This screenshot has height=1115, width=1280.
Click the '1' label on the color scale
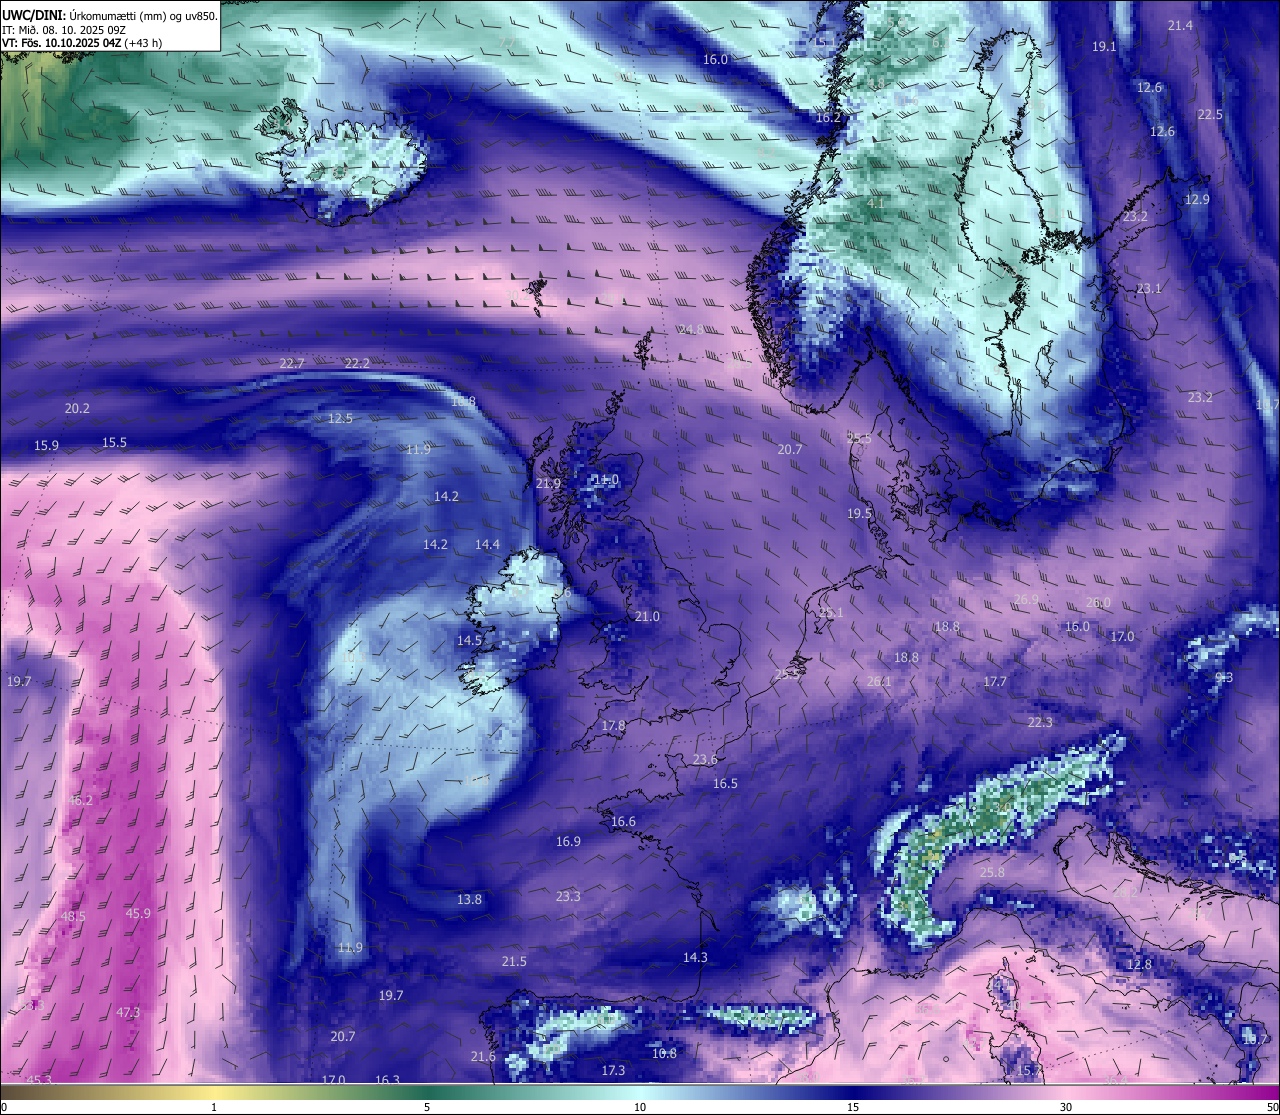(214, 1107)
